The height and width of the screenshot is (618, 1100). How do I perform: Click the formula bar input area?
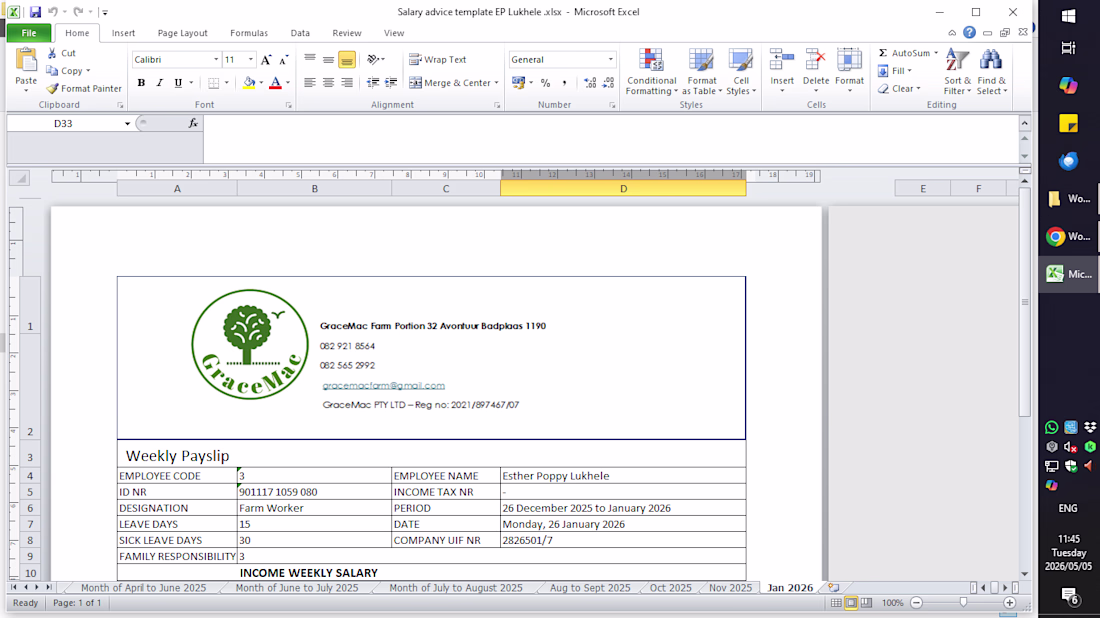point(610,140)
